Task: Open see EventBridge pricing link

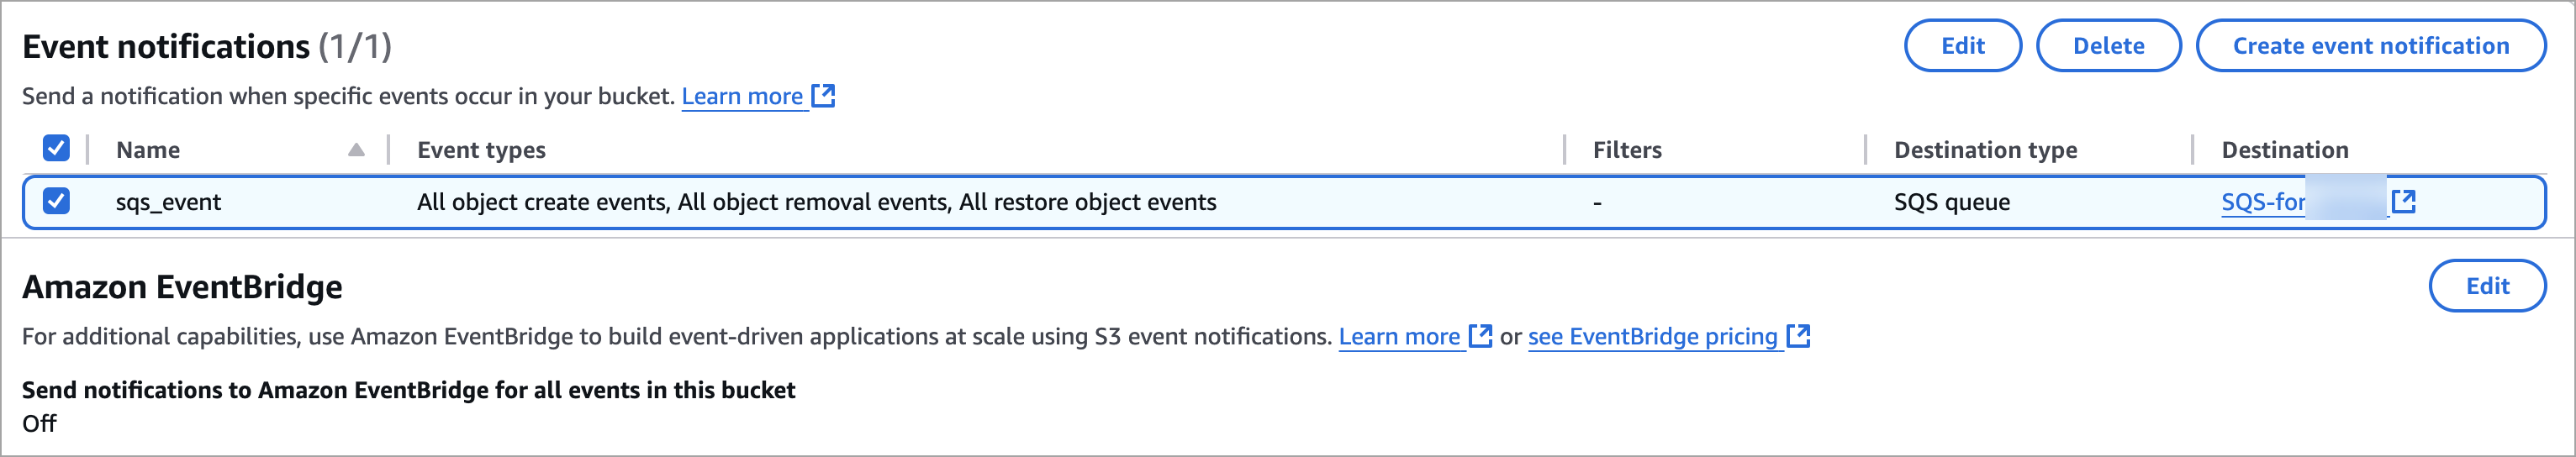Action: click(1652, 336)
